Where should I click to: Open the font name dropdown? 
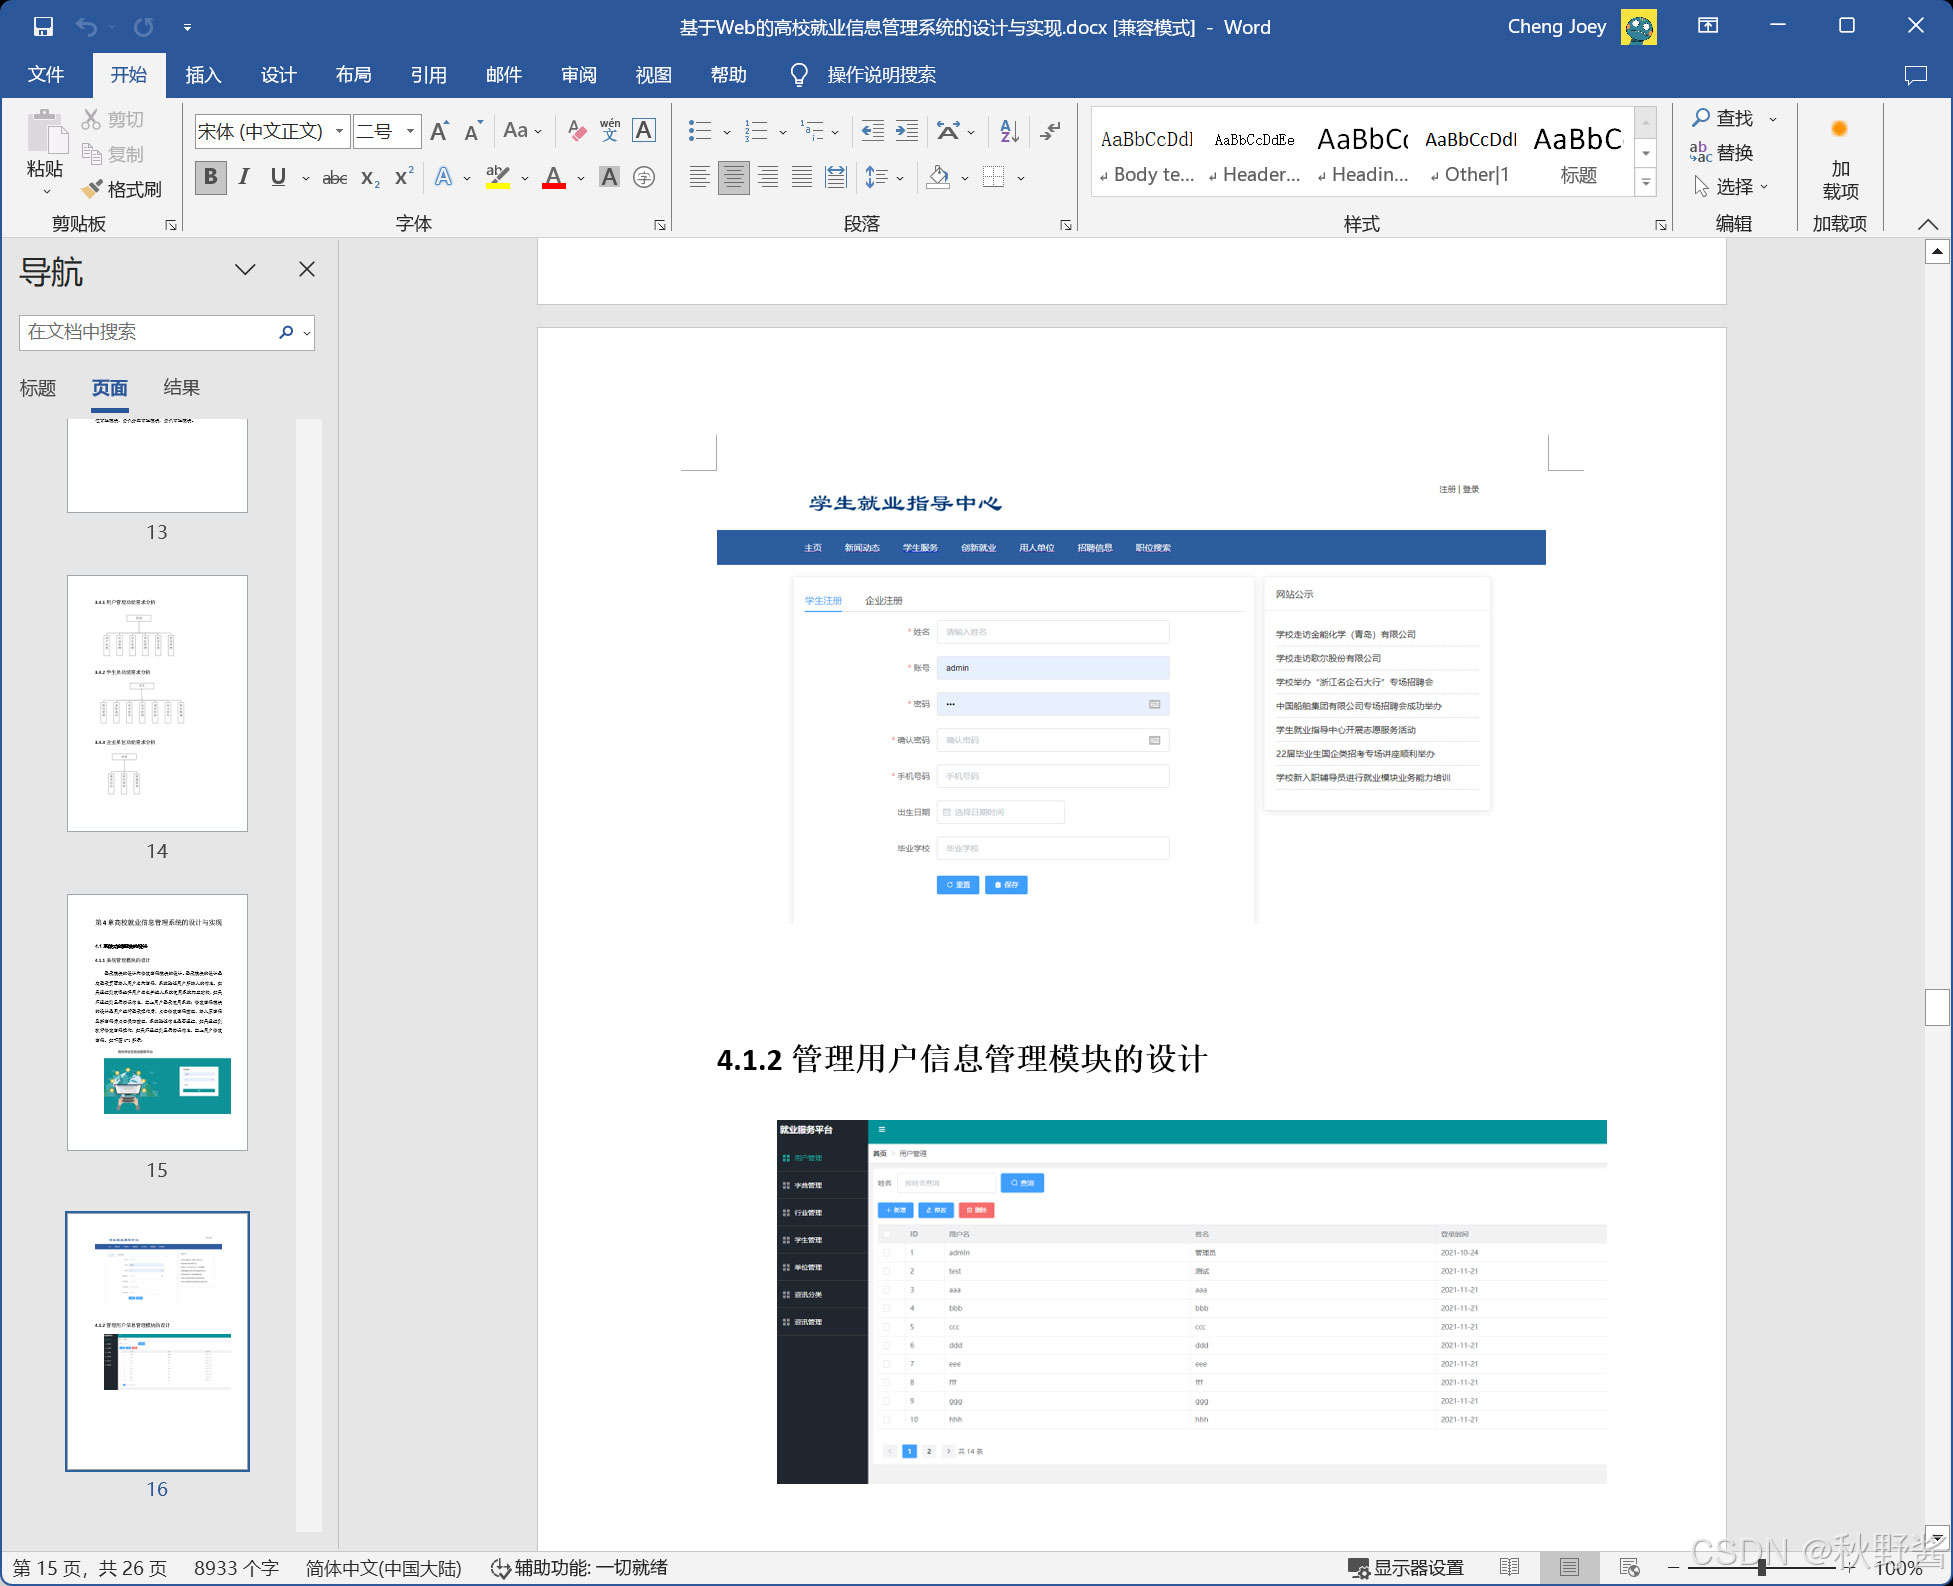(339, 131)
